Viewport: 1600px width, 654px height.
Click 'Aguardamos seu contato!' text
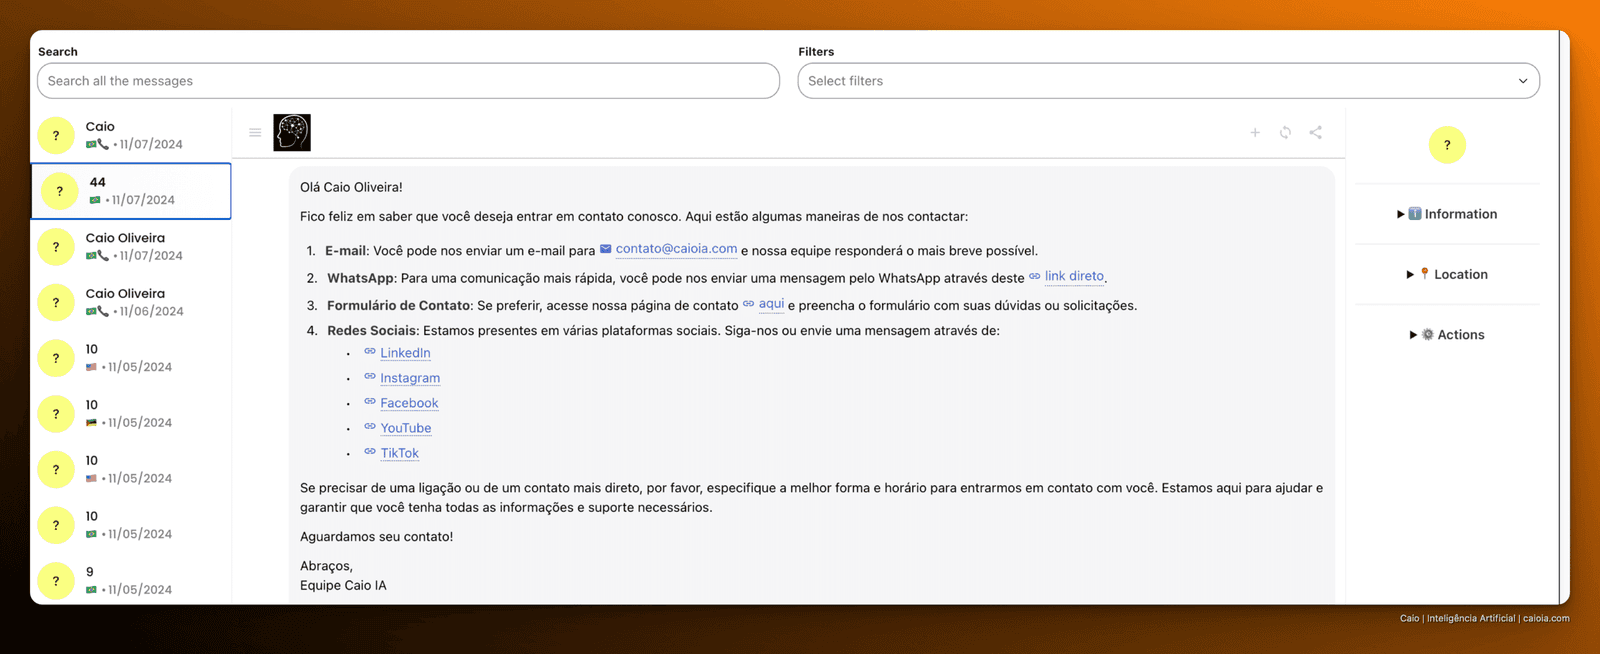[376, 537]
